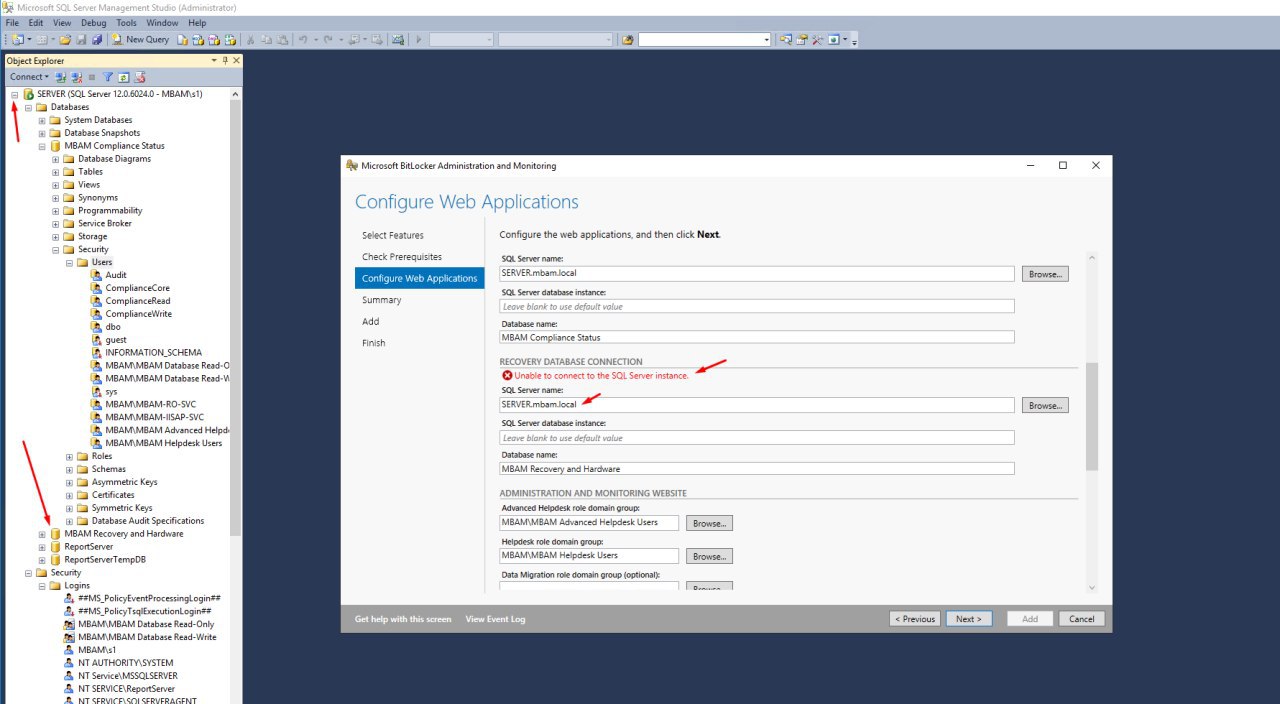Click the Refresh icon in Object Explorer

click(123, 76)
